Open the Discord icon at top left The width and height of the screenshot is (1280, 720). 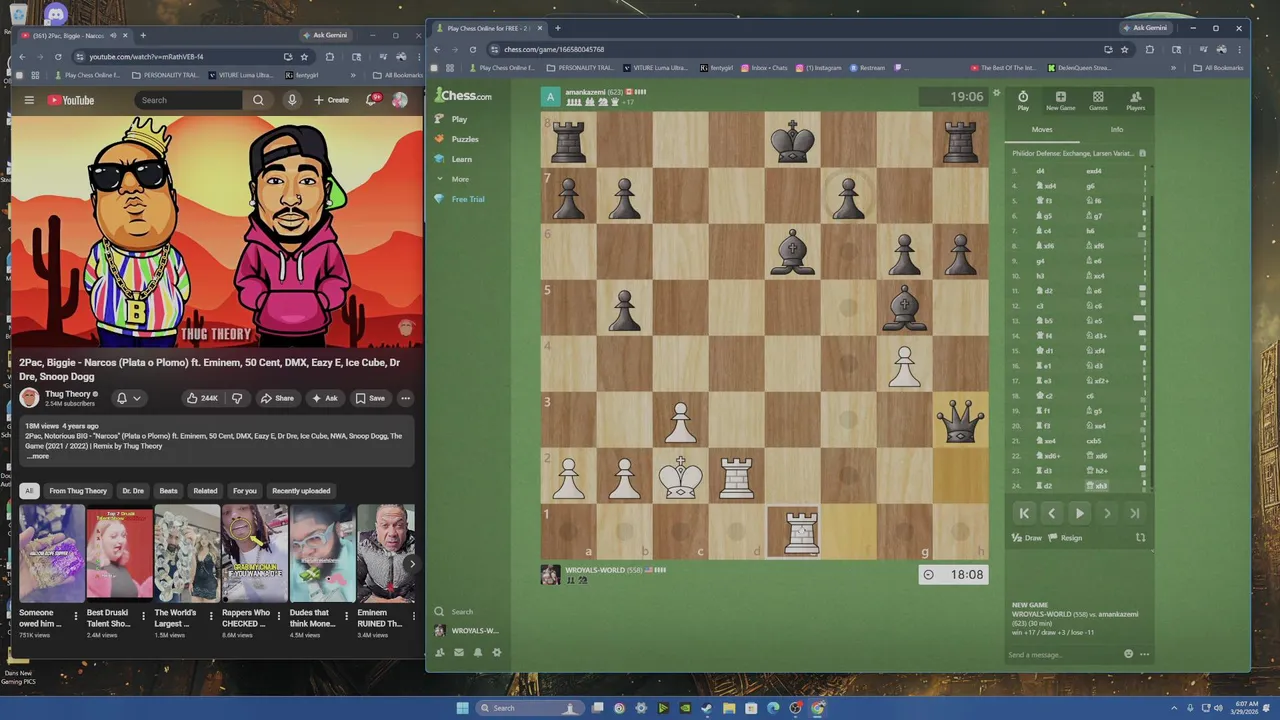[56, 14]
